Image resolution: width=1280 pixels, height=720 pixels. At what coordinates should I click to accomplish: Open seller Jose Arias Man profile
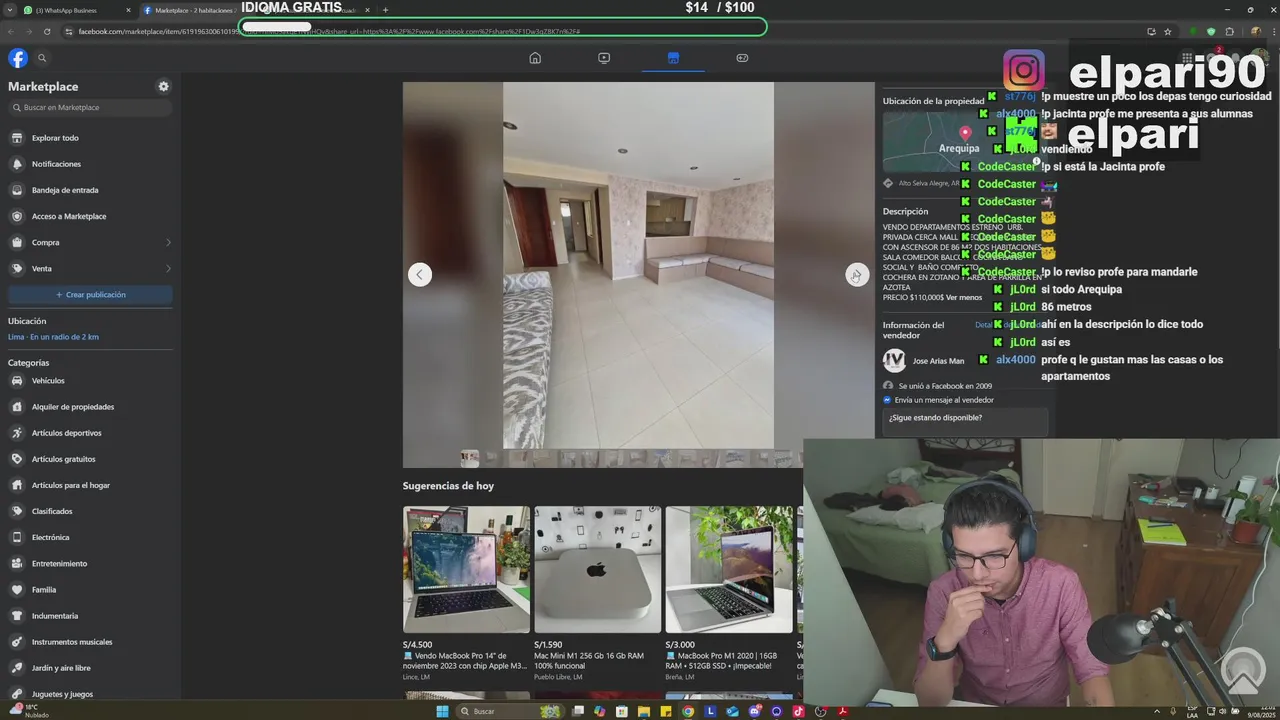(x=938, y=361)
